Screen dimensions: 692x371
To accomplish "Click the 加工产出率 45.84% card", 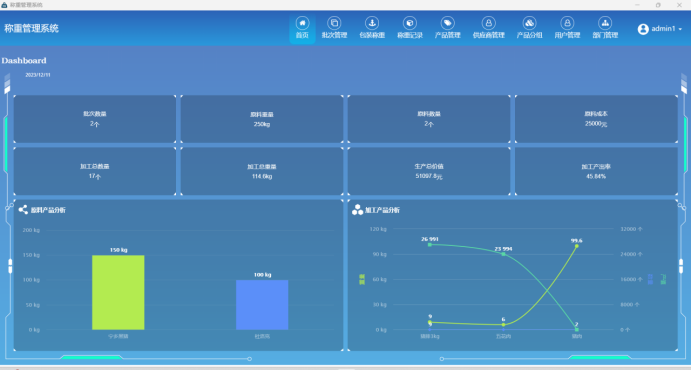I will (x=596, y=171).
